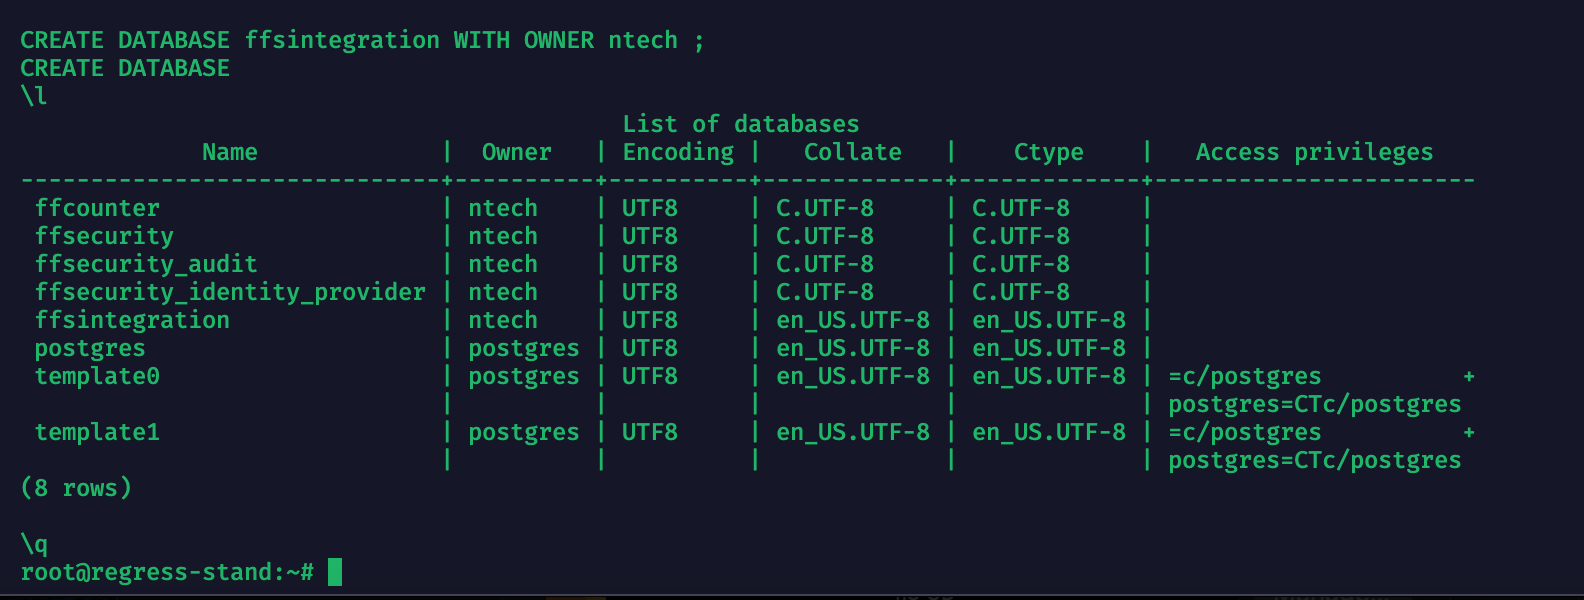Click the "(8 rows)" result count text

76,488
